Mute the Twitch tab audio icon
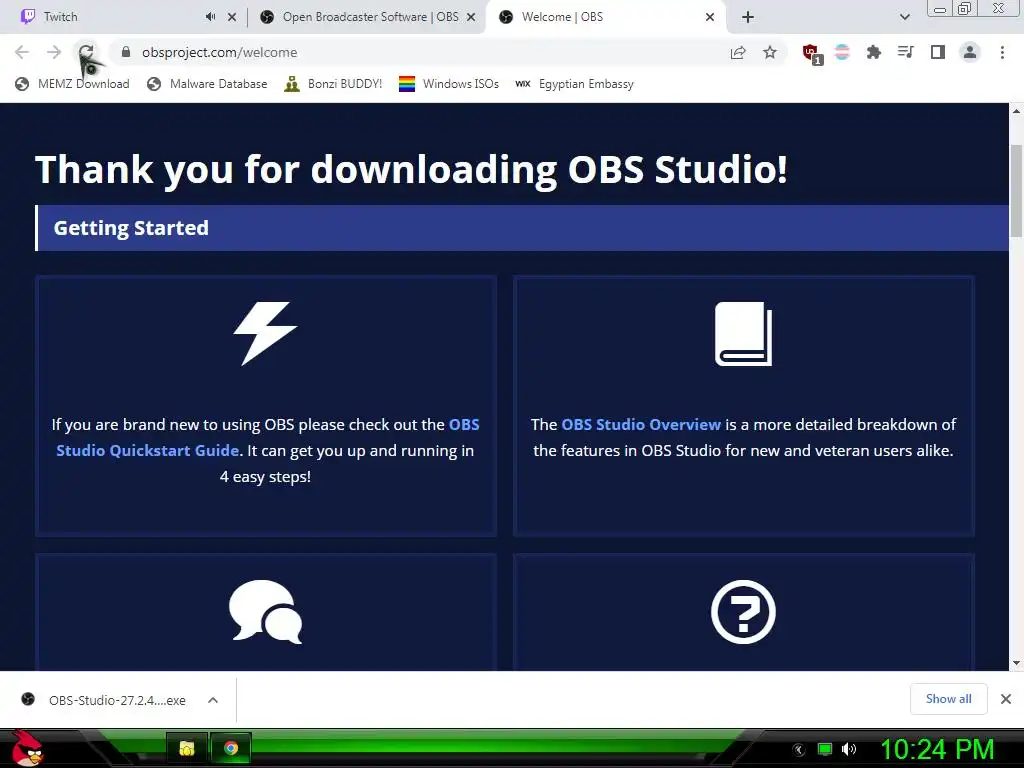 [210, 17]
